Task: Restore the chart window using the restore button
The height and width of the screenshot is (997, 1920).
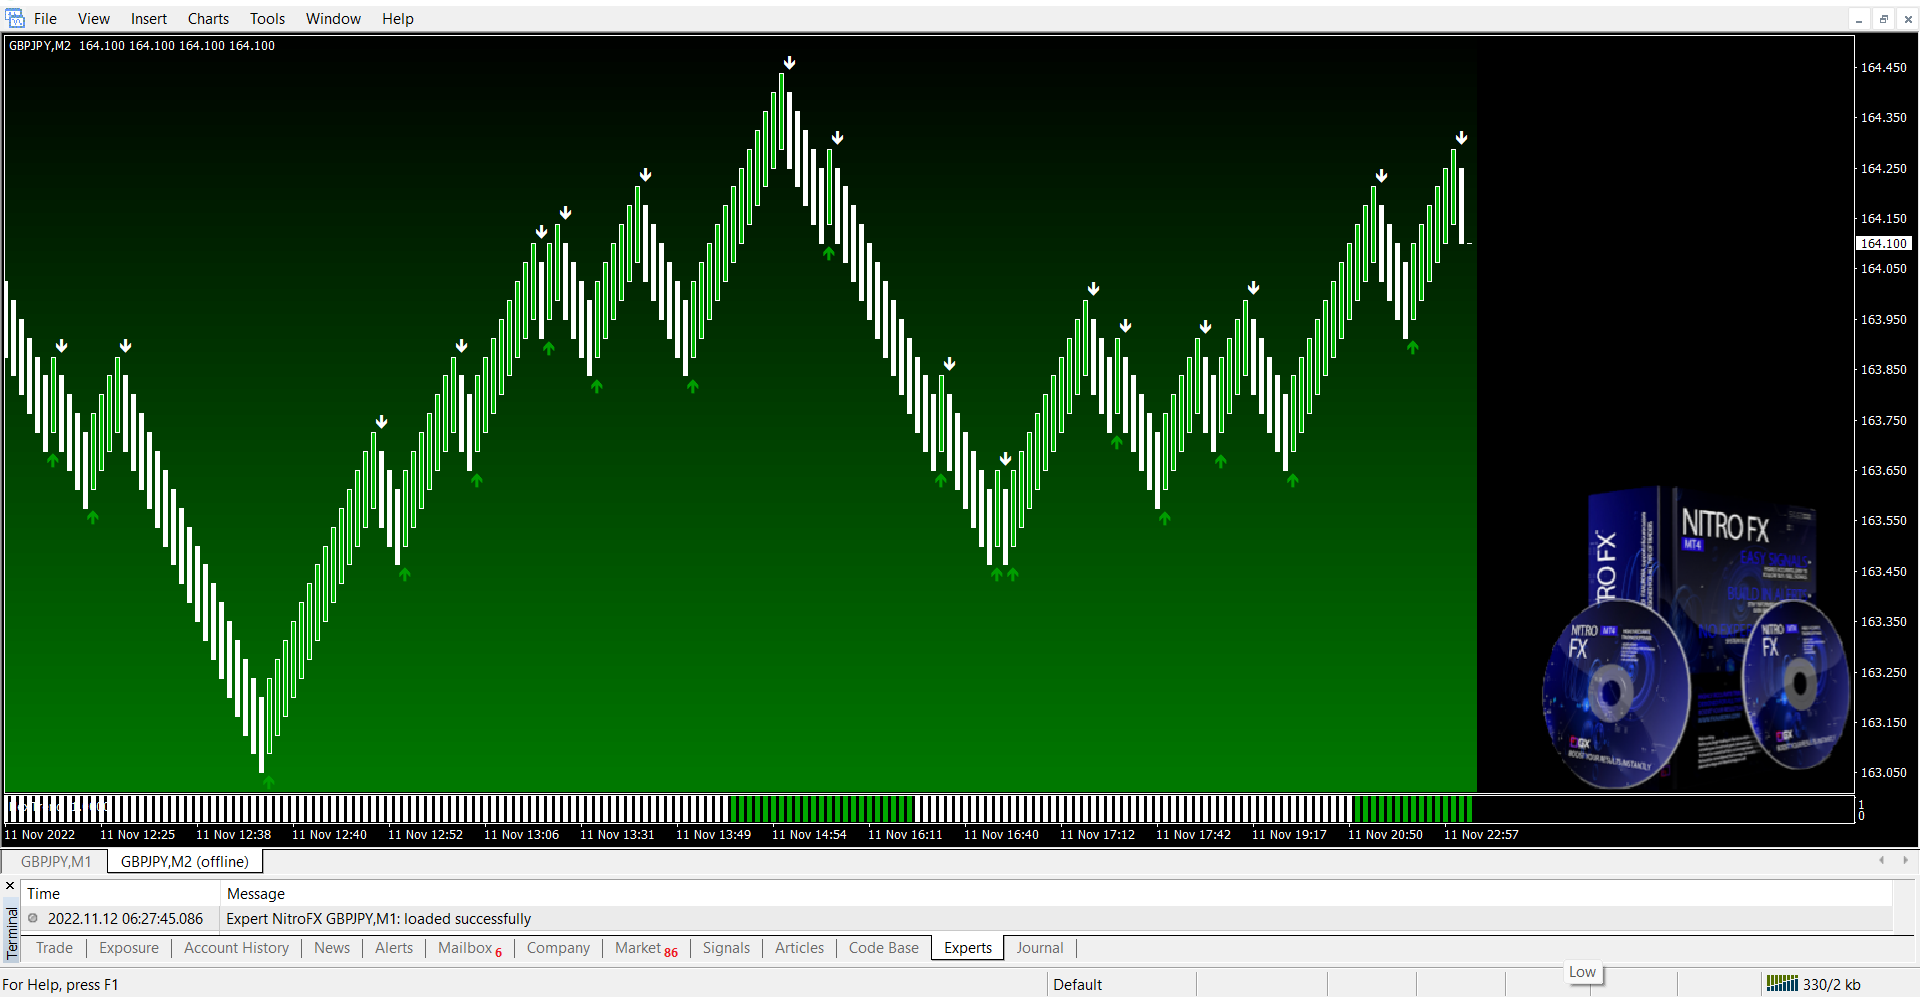Action: (x=1883, y=19)
